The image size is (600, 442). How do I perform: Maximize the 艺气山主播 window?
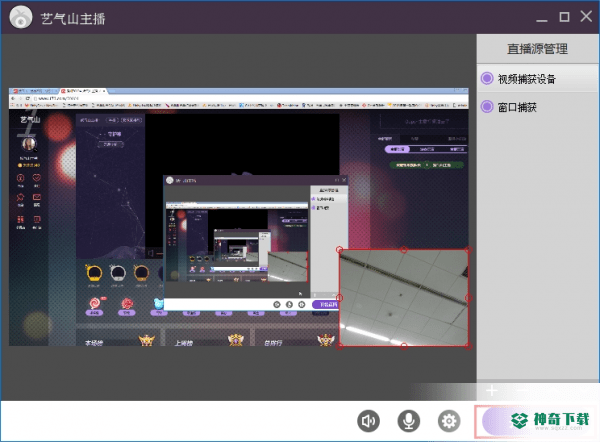click(564, 17)
